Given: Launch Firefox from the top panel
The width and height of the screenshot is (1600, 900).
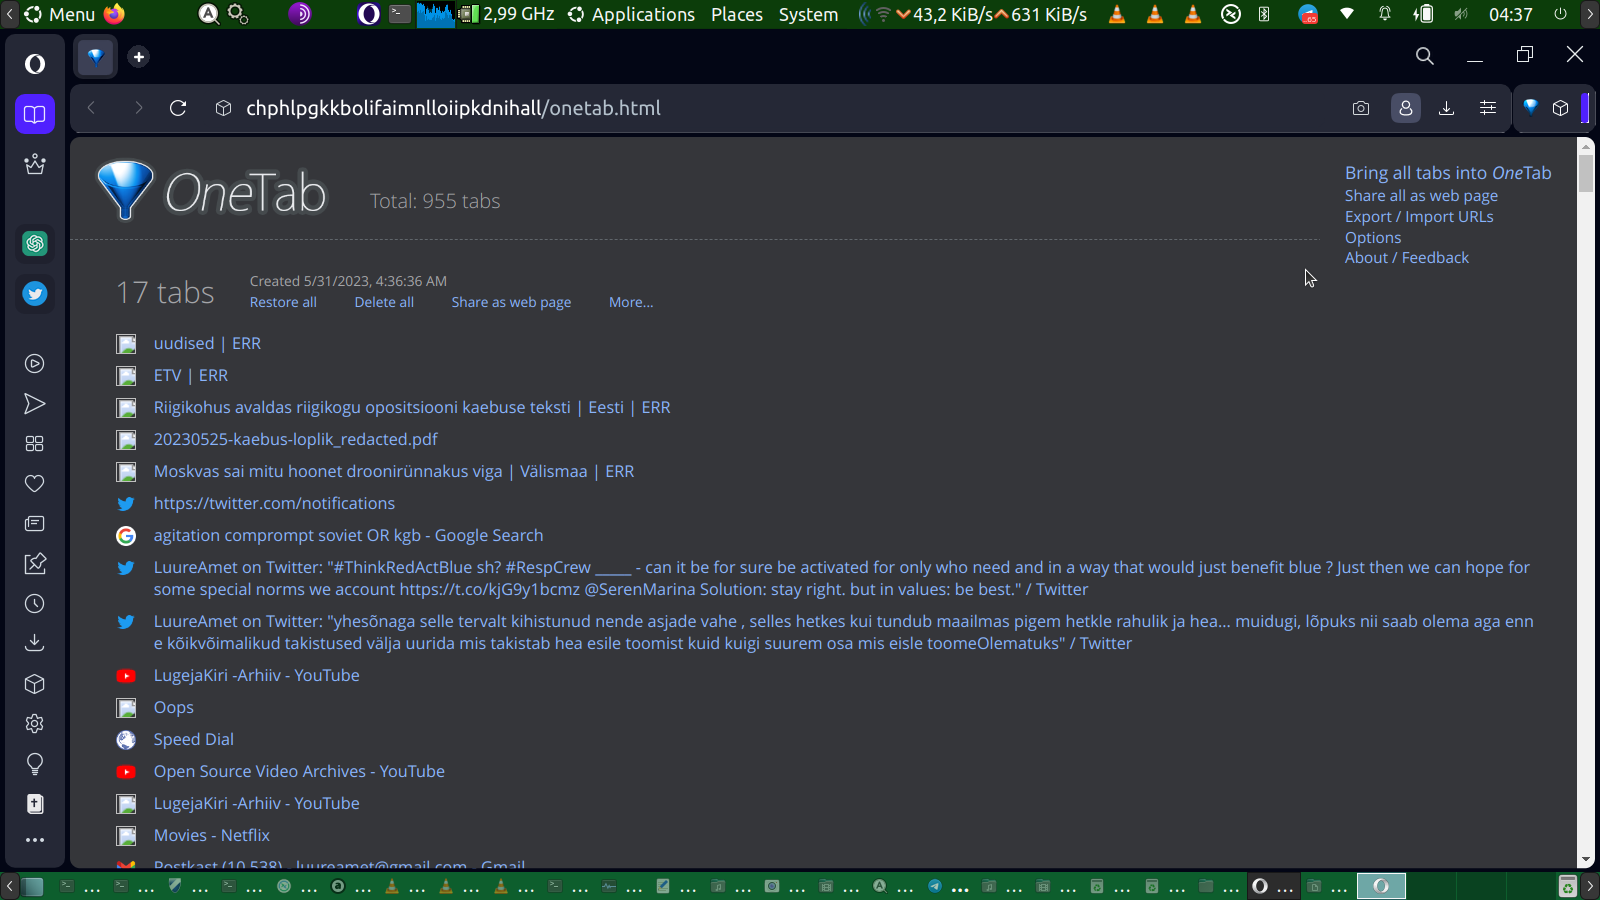Looking at the screenshot, I should click(x=115, y=14).
